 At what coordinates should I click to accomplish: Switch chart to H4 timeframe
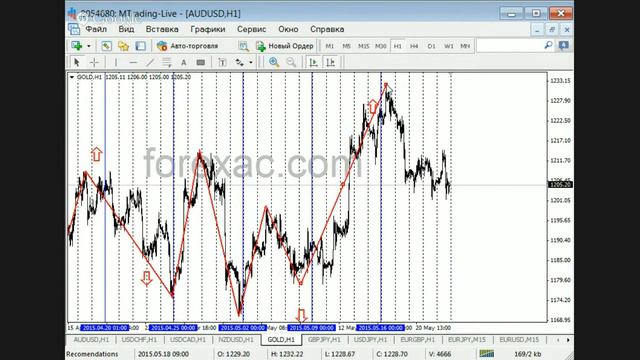click(414, 46)
